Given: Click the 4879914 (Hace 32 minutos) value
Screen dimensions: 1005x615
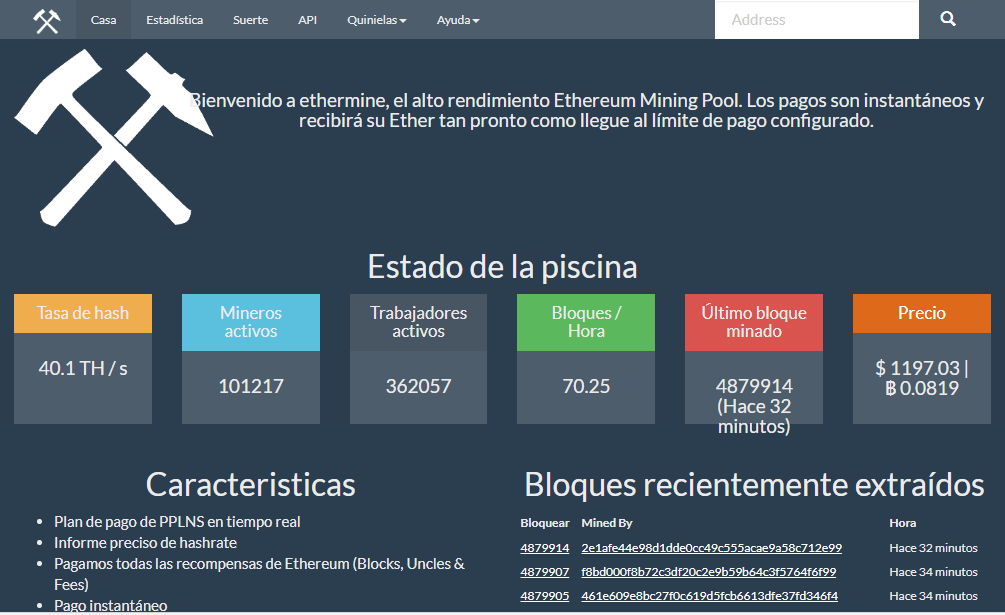Looking at the screenshot, I should 754,406.
